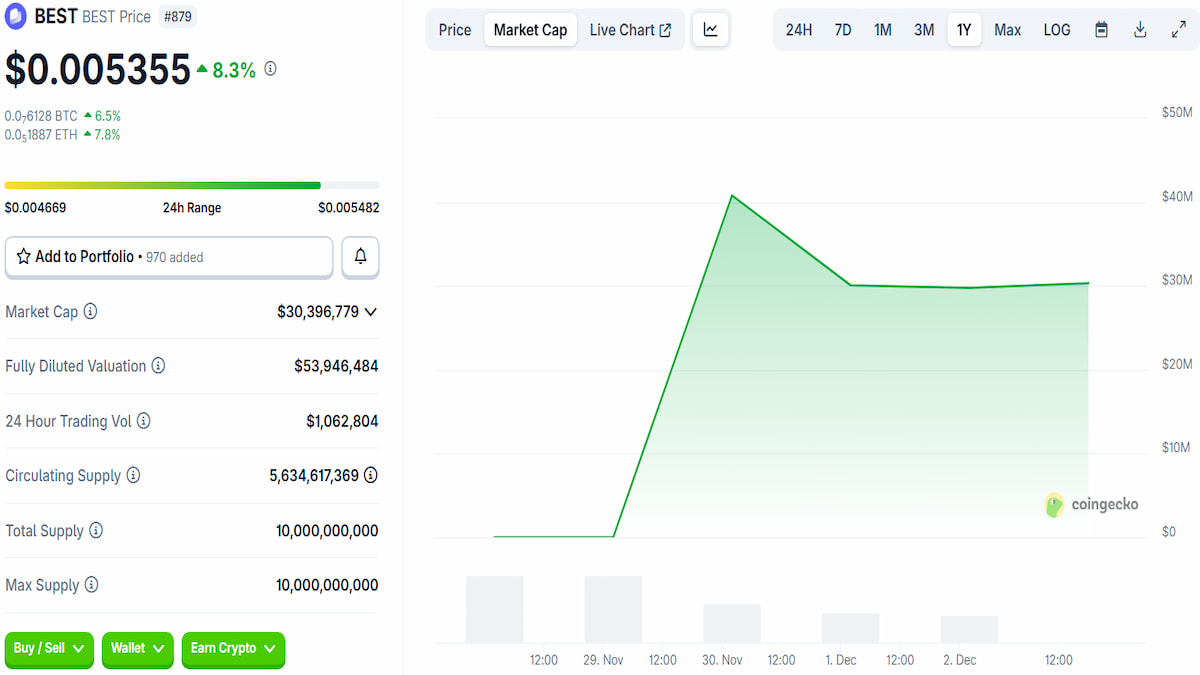
Task: Click the info icon beside Market Cap
Action: coord(91,311)
